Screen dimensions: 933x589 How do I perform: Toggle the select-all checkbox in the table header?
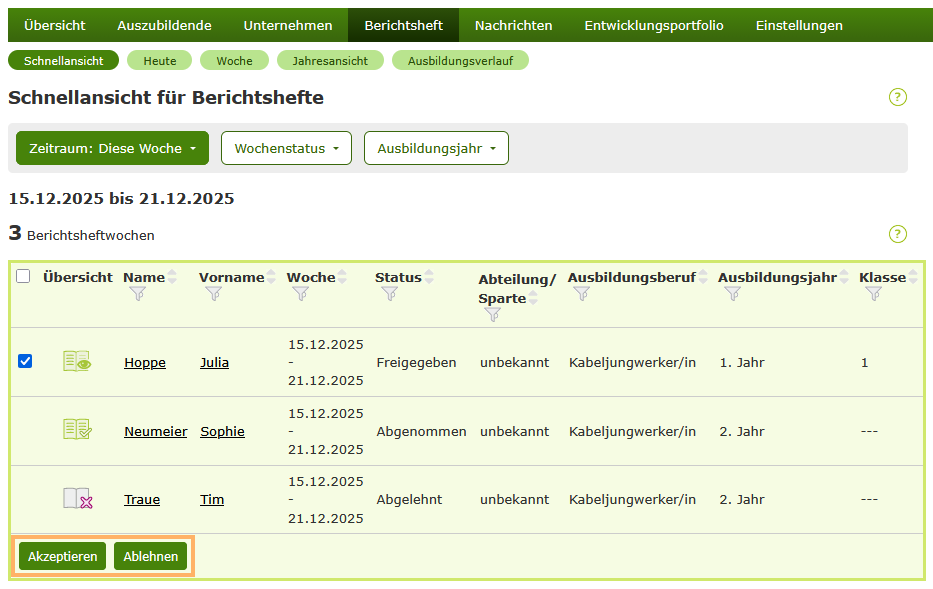pyautogui.click(x=25, y=277)
